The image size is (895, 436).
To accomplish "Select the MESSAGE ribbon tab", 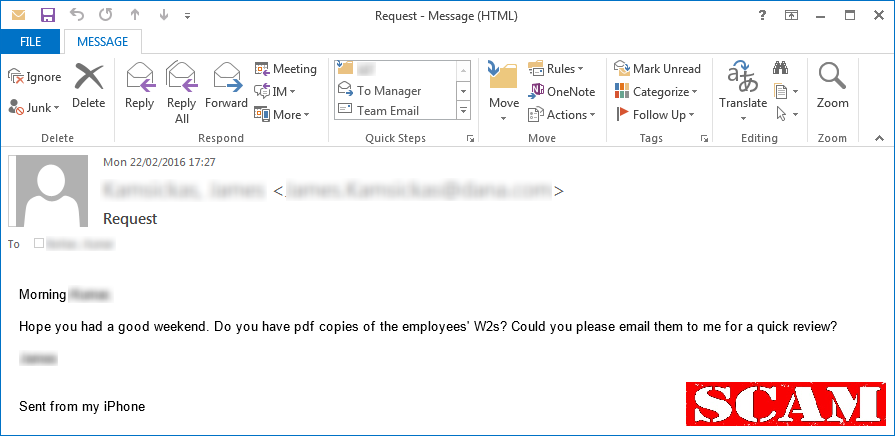I will 103,42.
